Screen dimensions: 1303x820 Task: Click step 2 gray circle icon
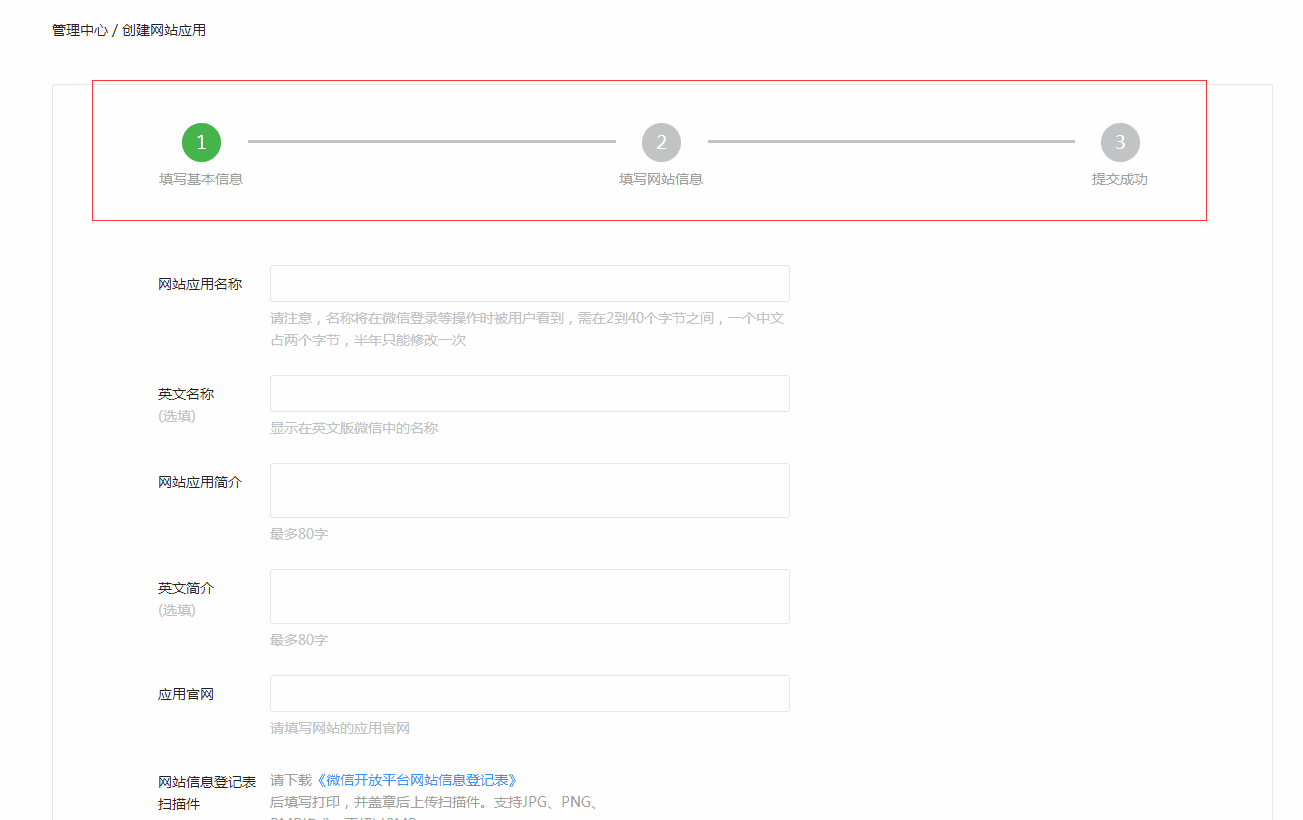tap(661, 142)
